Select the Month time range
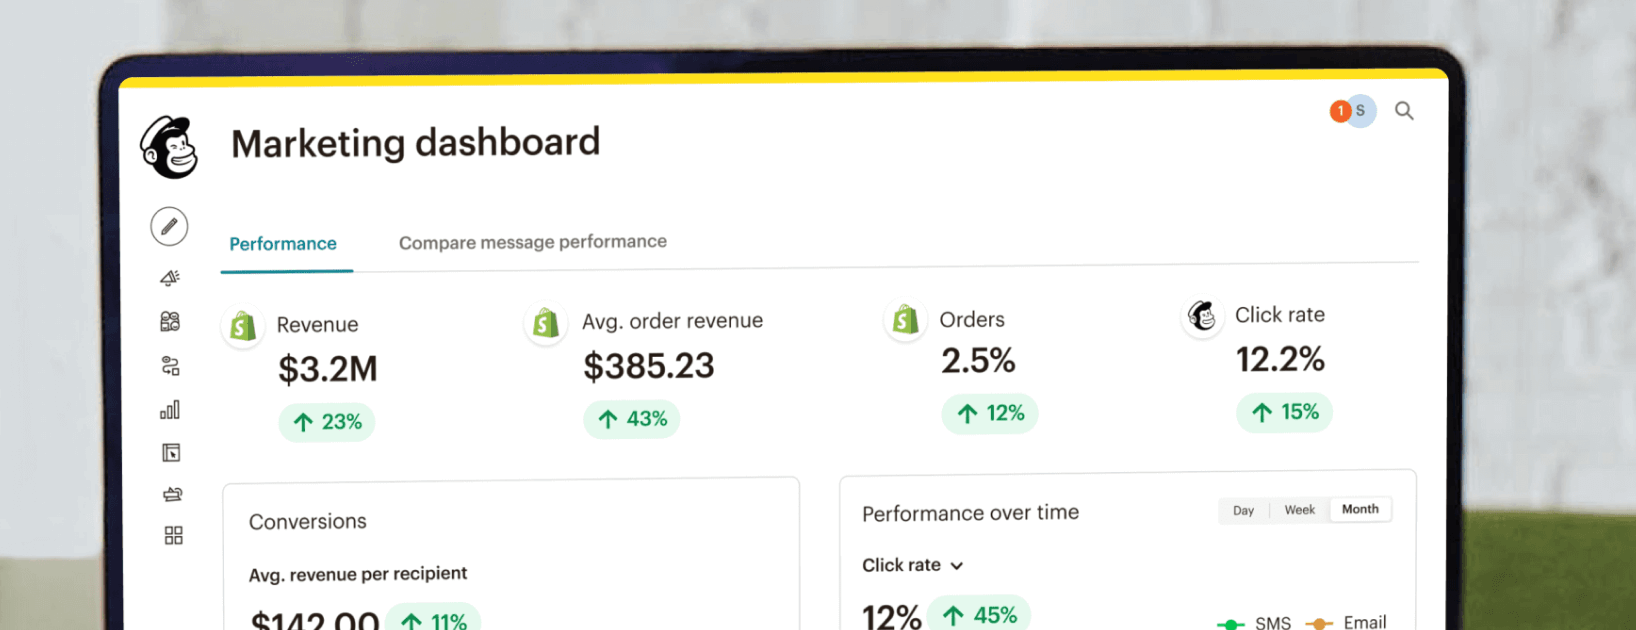 1360,509
